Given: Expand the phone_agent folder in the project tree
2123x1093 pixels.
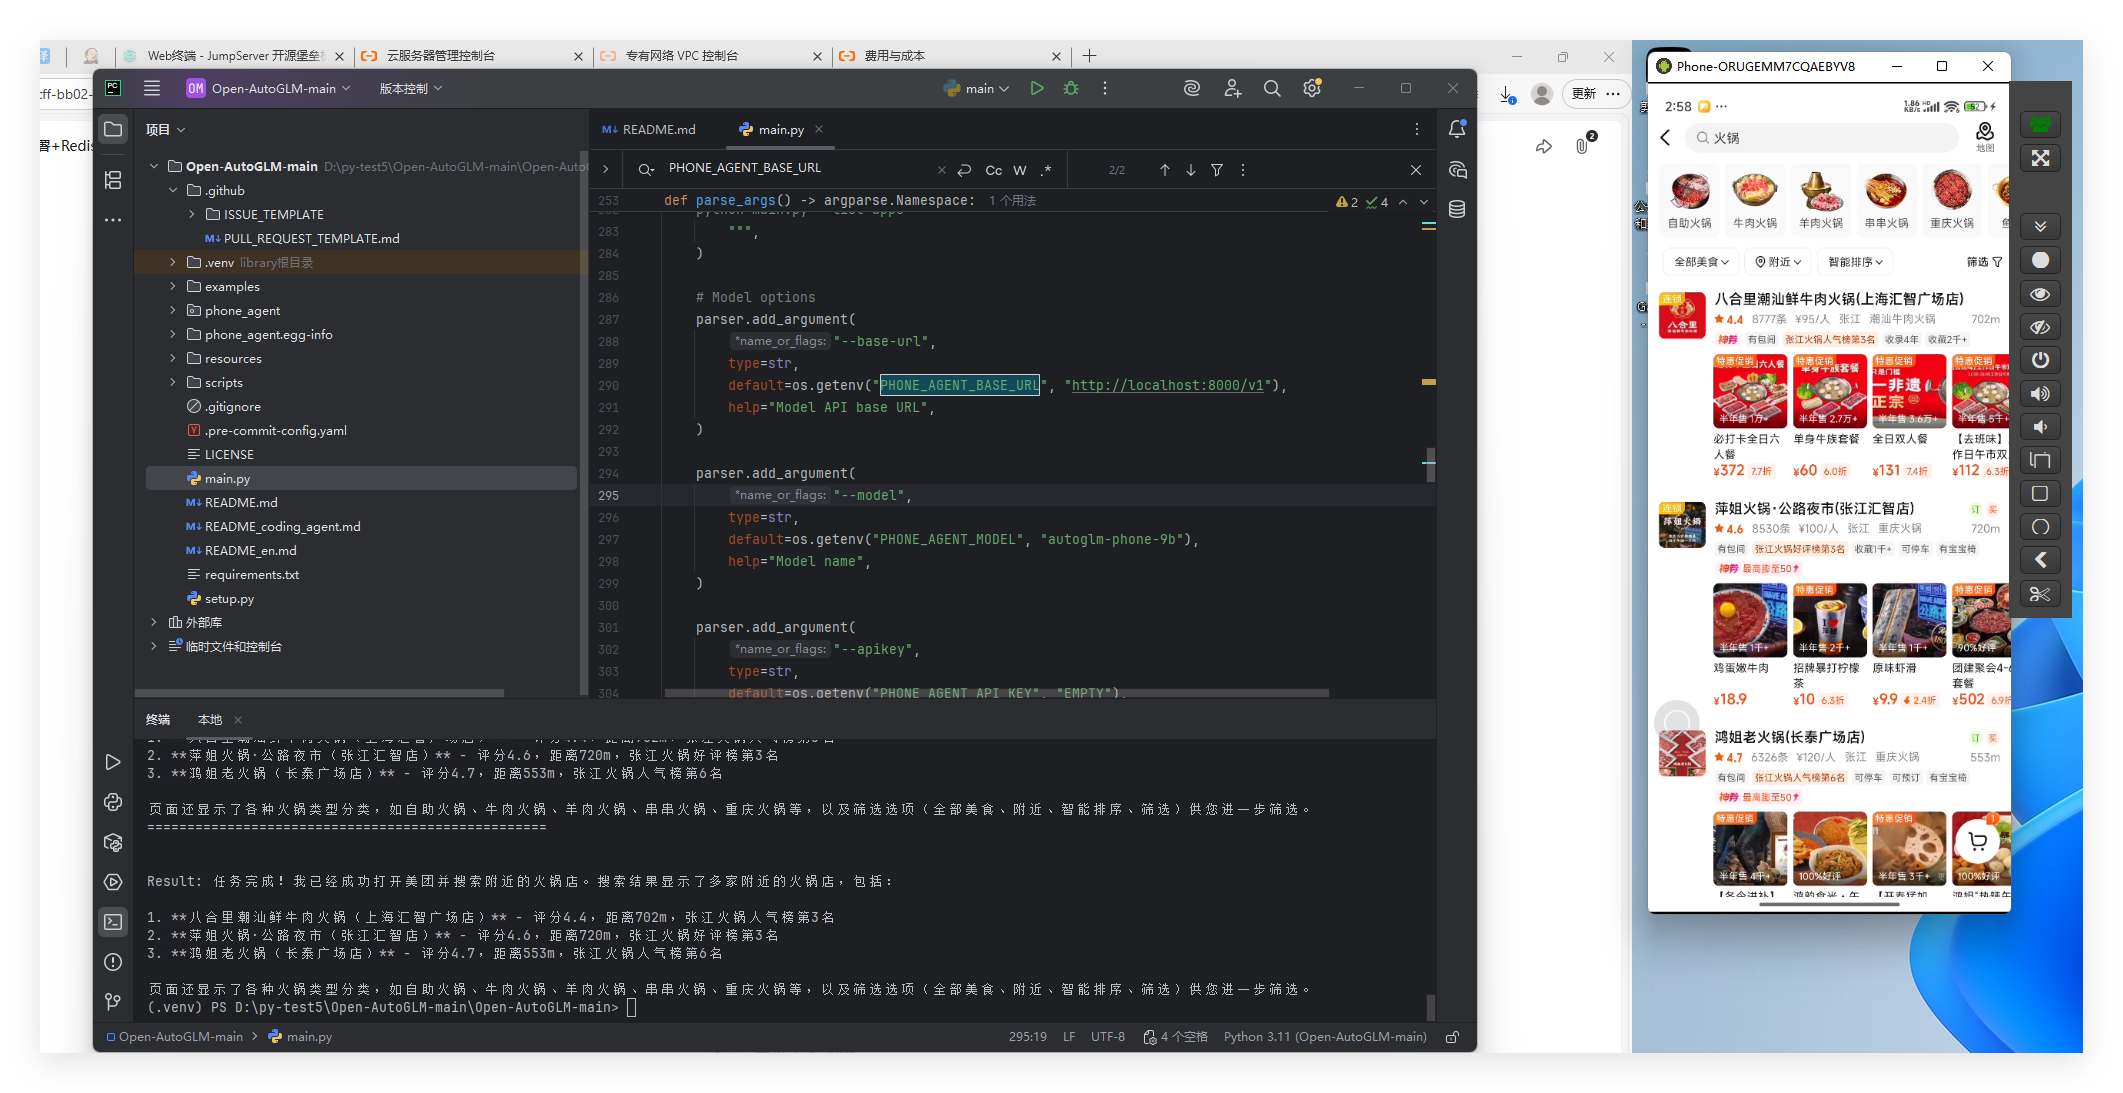Looking at the screenshot, I should pos(173,310).
